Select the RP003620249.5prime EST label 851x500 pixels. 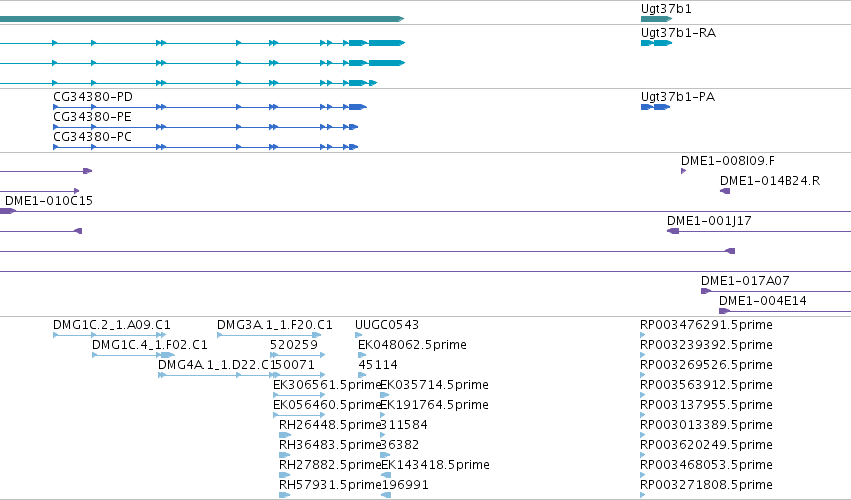(706, 445)
